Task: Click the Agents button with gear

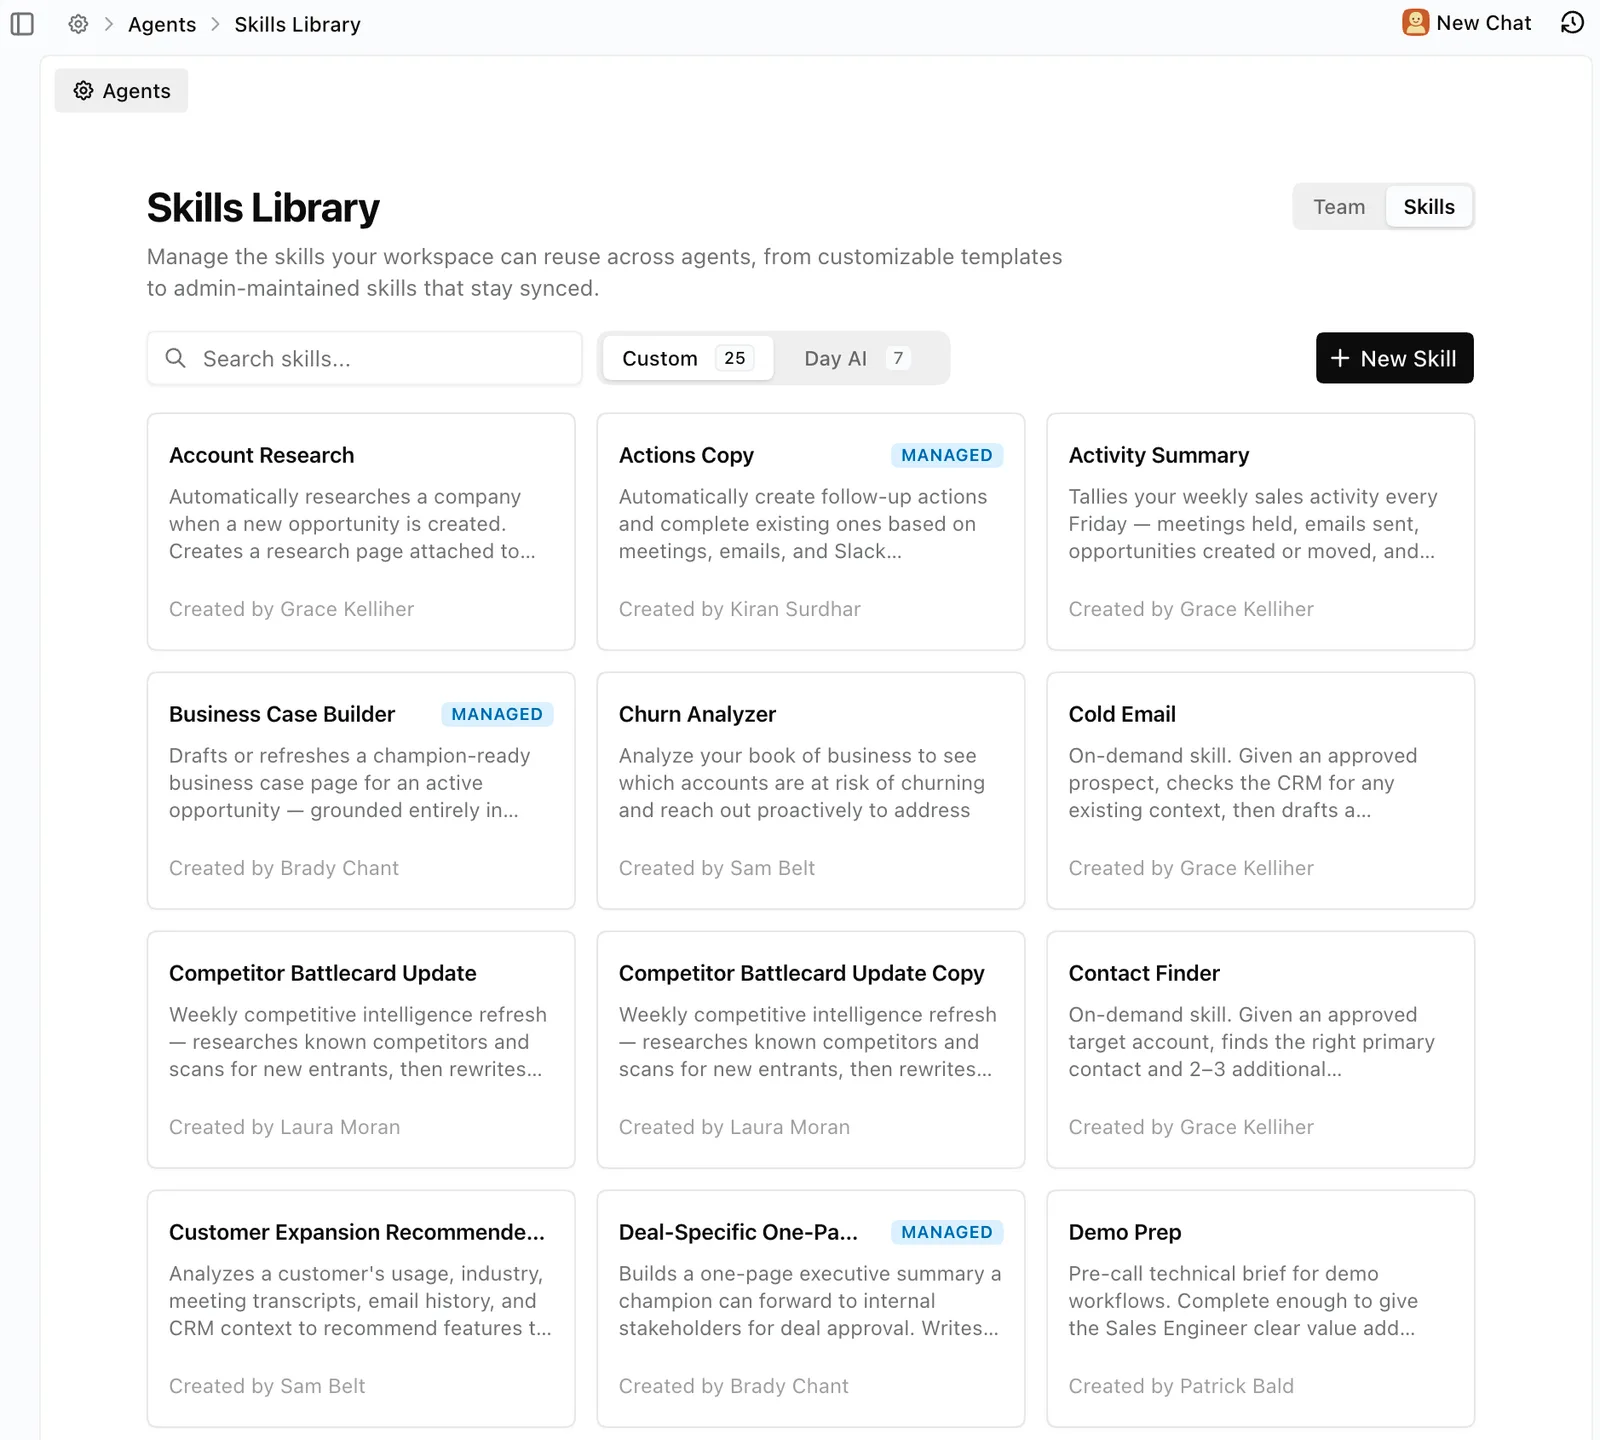Action: (121, 91)
